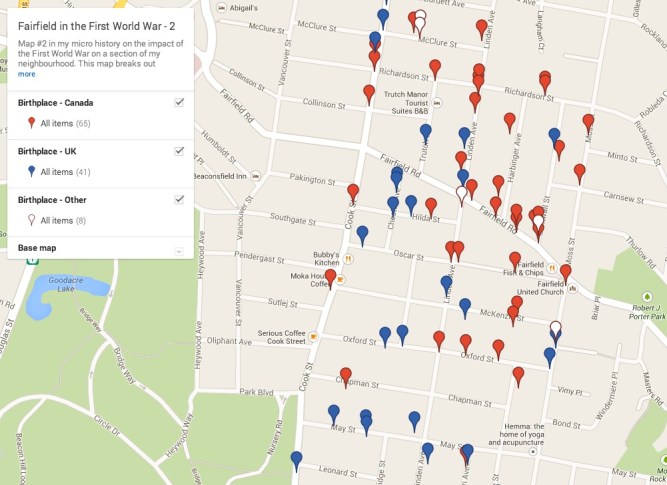
Task: Toggle the Birthplace - Other layer checkbox
Action: (179, 199)
